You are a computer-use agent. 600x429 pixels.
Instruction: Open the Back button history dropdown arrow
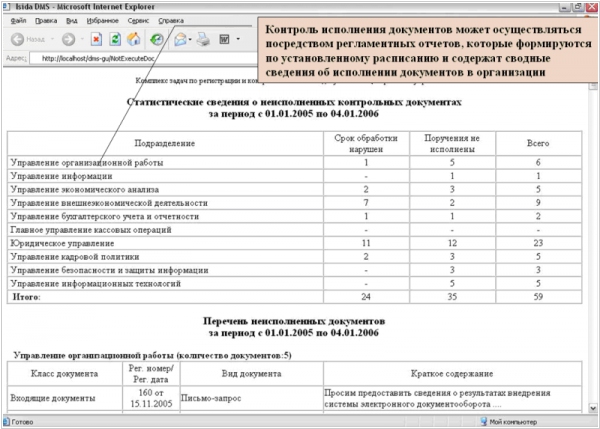coord(52,40)
